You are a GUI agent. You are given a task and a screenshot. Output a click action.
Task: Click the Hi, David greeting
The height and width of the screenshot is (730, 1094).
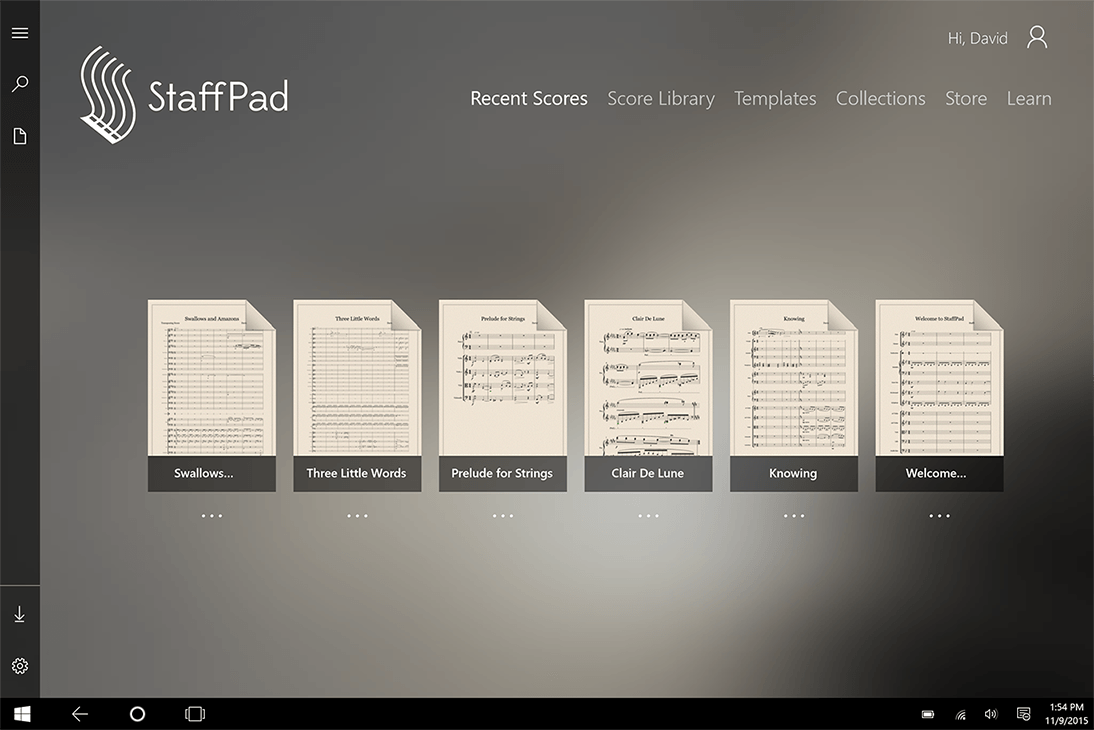977,37
